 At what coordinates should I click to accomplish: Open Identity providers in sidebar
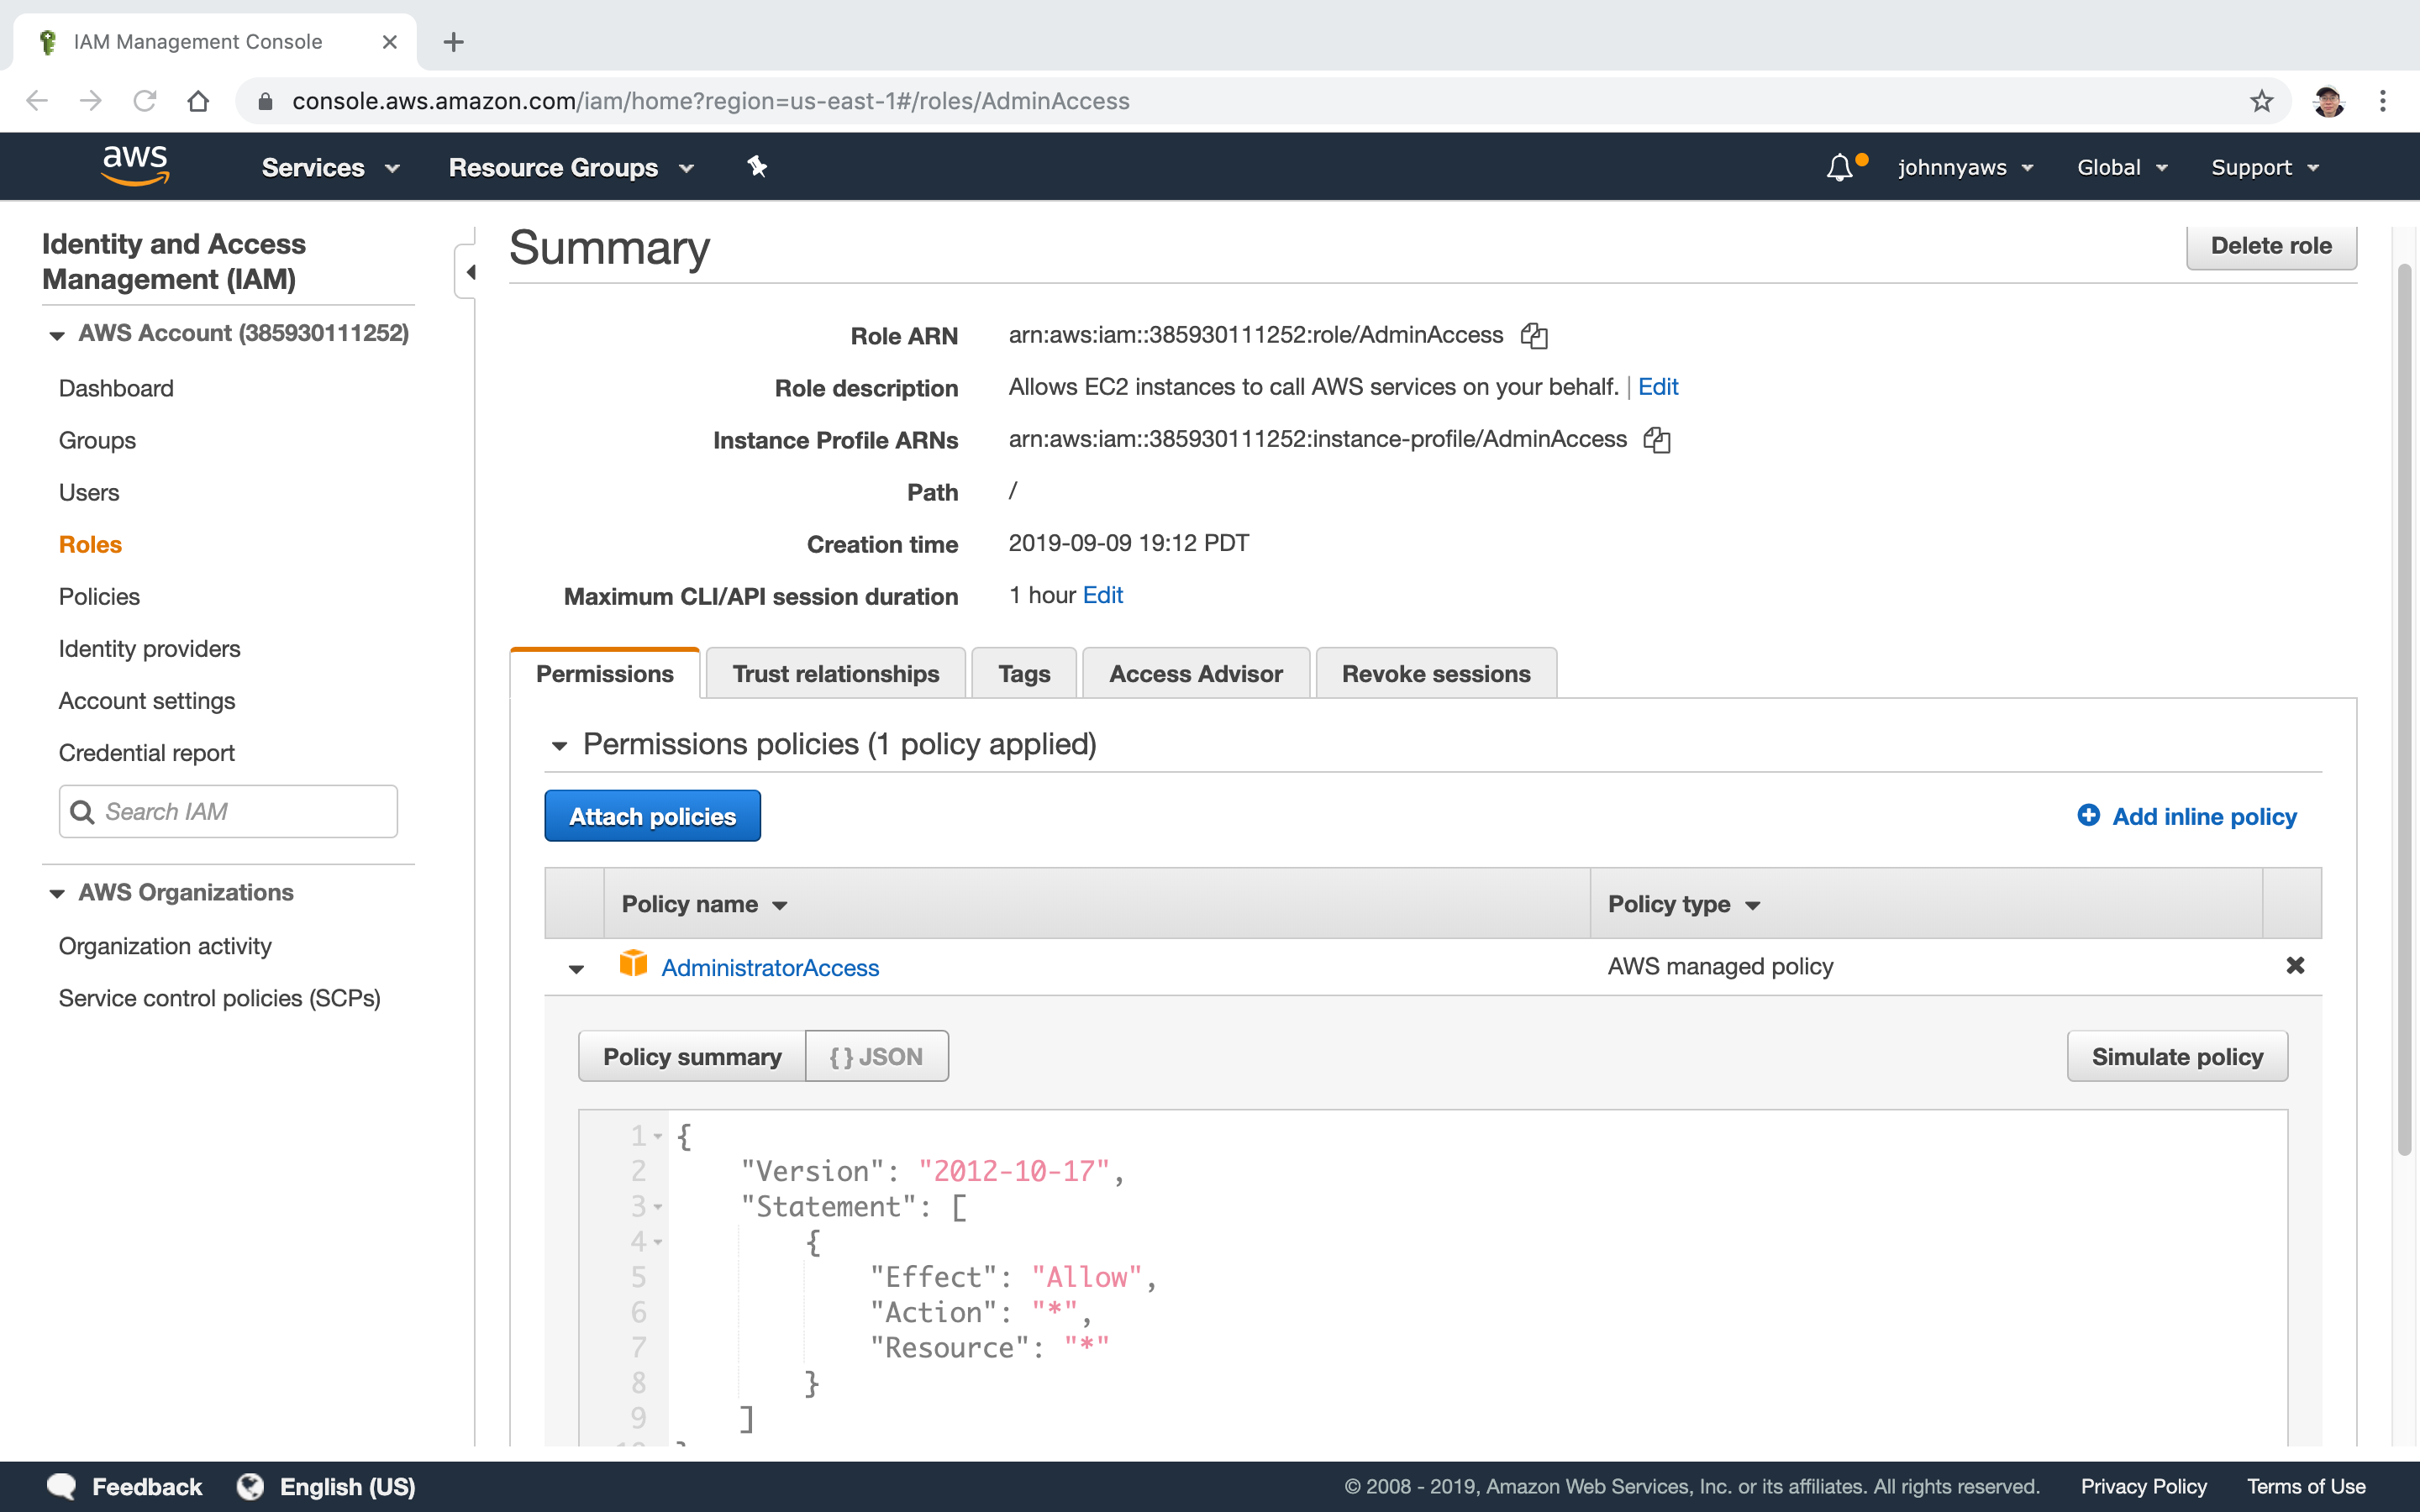click(x=149, y=648)
